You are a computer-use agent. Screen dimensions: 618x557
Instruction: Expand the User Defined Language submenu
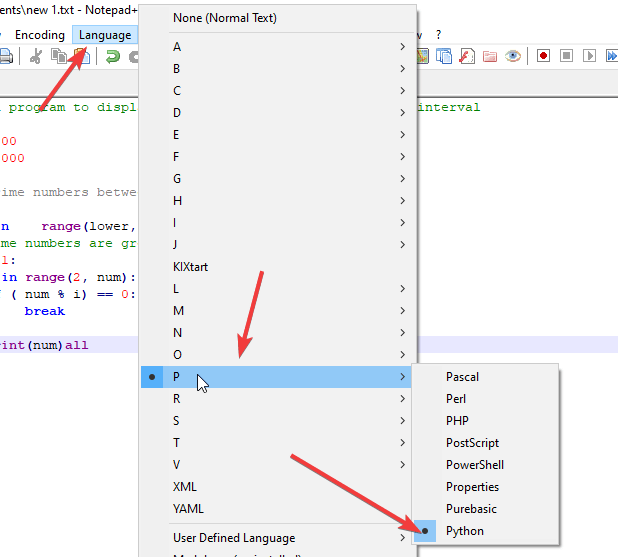click(278, 538)
